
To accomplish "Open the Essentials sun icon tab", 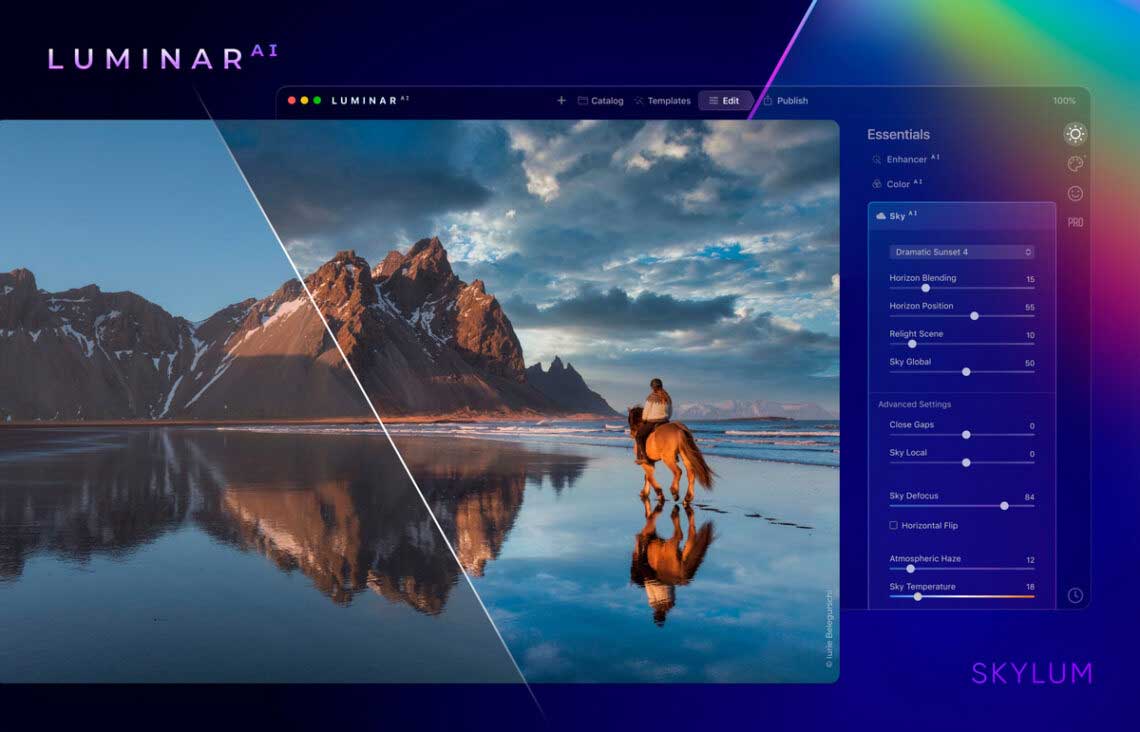I will point(1075,134).
